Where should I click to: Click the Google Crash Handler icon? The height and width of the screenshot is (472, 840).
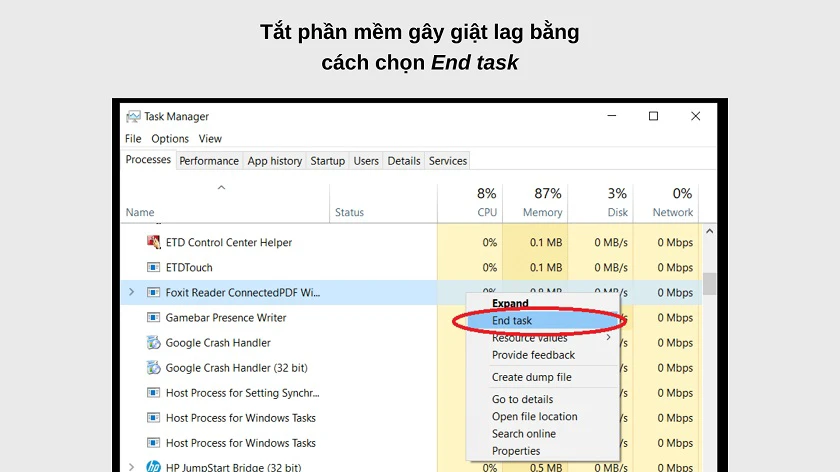pos(153,342)
